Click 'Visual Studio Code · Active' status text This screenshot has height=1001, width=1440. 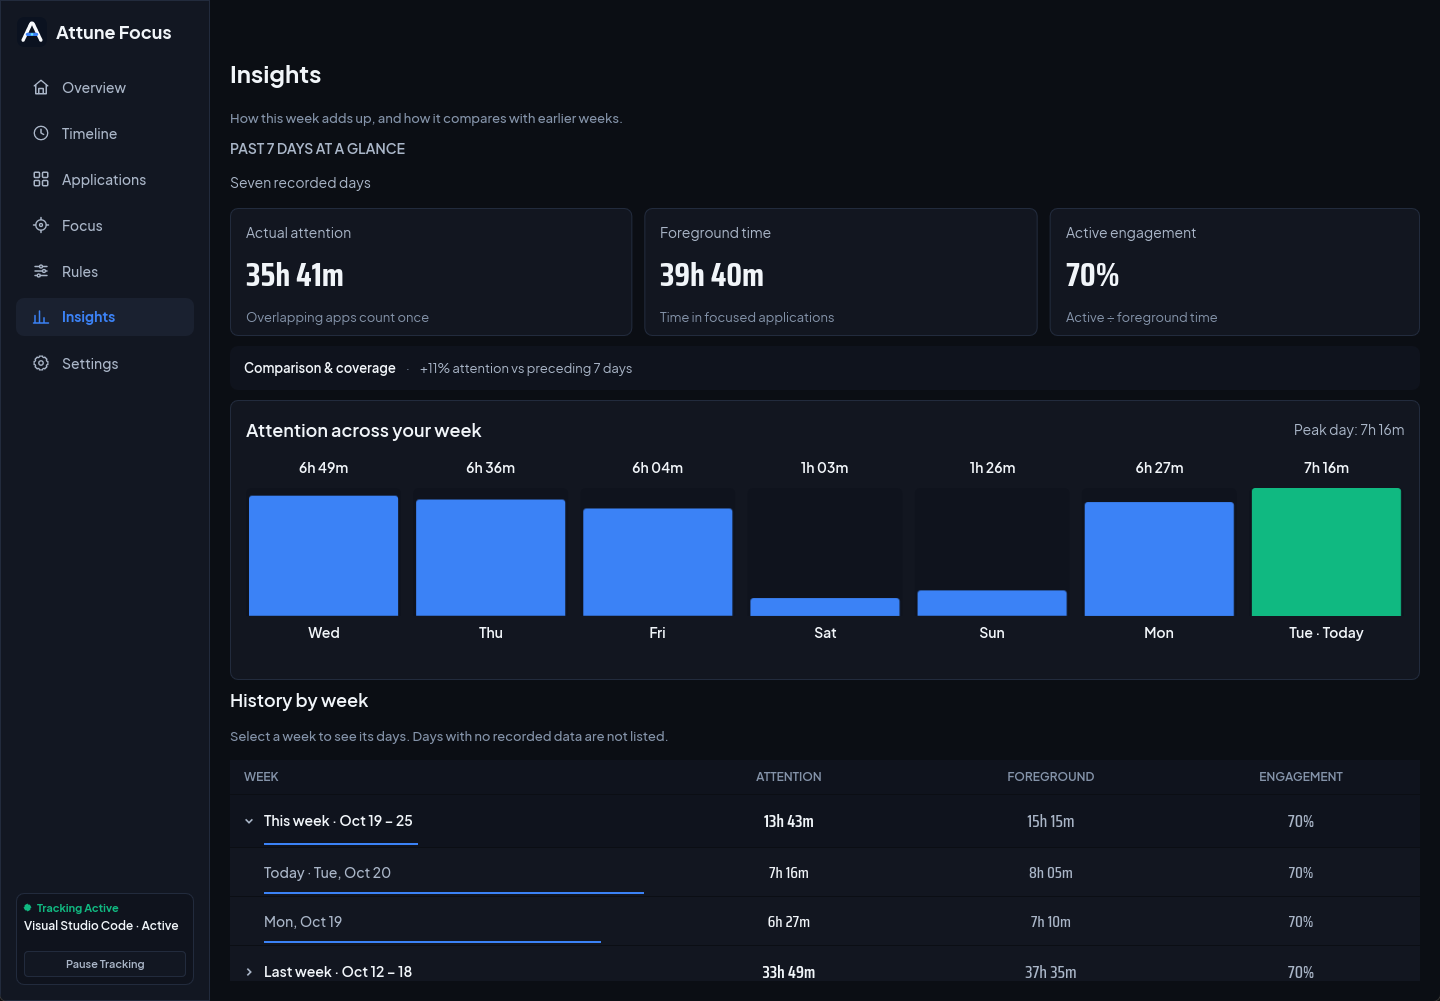point(101,926)
